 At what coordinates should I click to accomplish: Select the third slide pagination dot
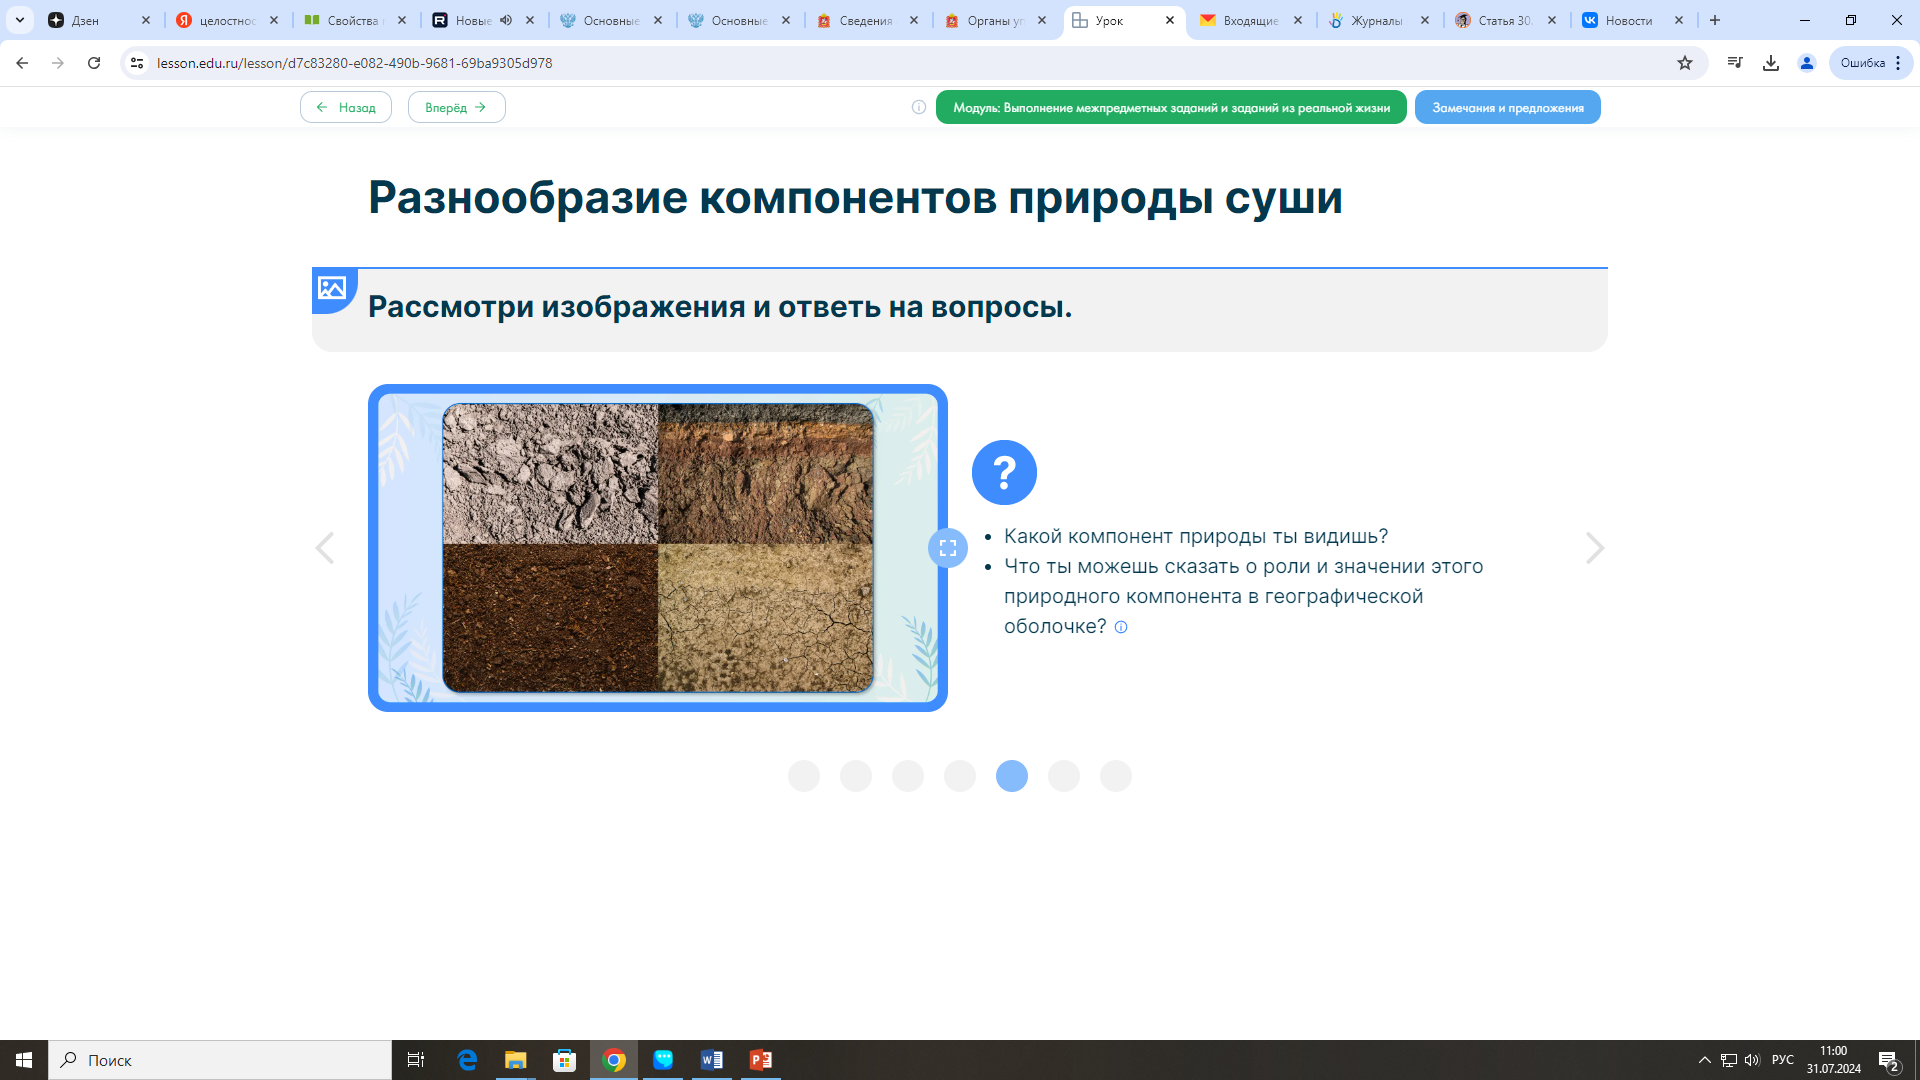tap(908, 776)
